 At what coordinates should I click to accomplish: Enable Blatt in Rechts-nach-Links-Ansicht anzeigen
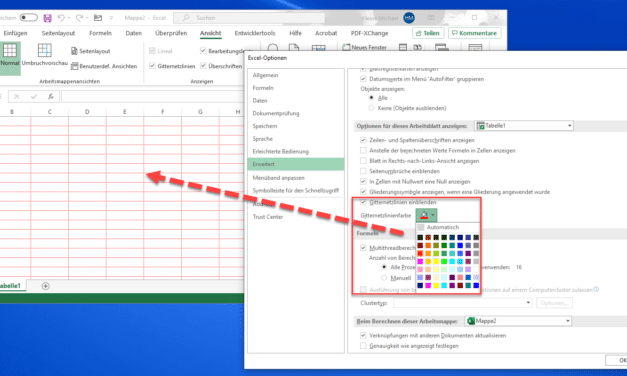click(x=363, y=161)
